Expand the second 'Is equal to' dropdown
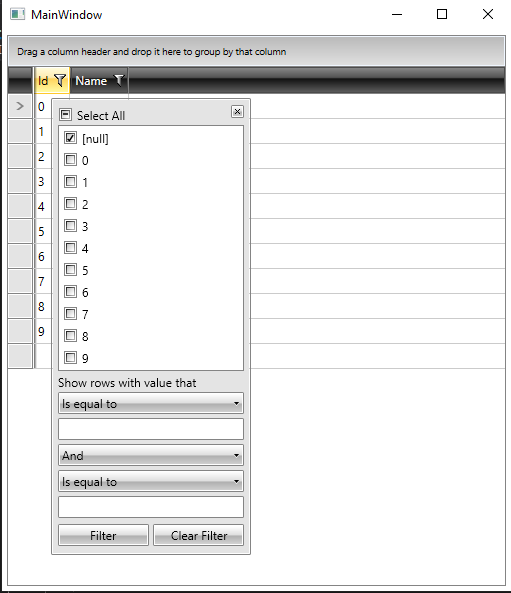 coord(151,481)
